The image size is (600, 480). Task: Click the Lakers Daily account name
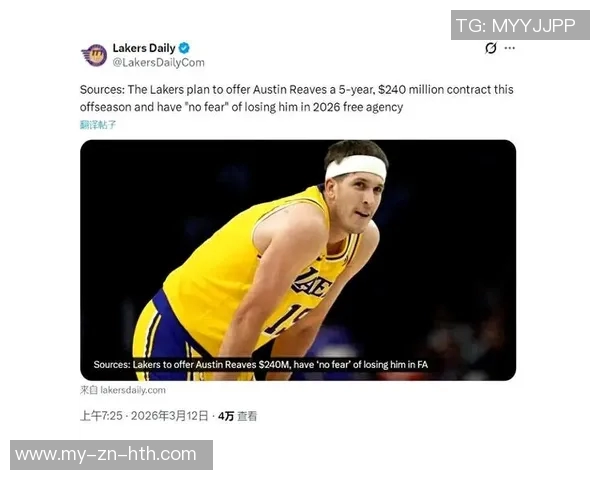pos(144,48)
